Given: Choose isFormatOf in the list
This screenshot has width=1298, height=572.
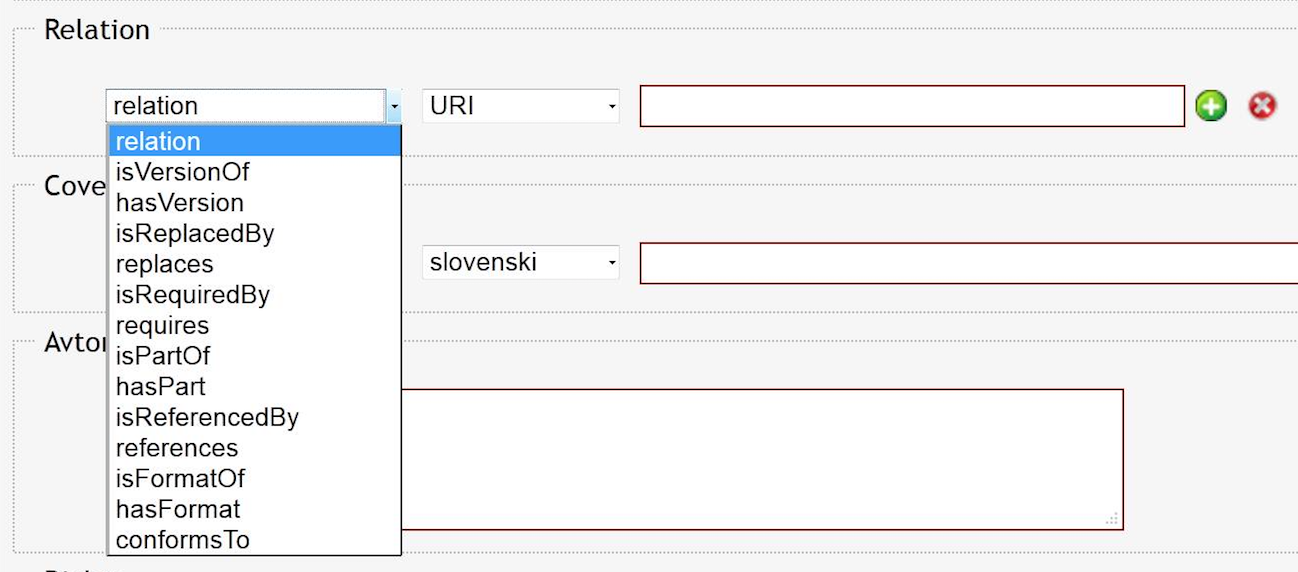Looking at the screenshot, I should tap(180, 479).
